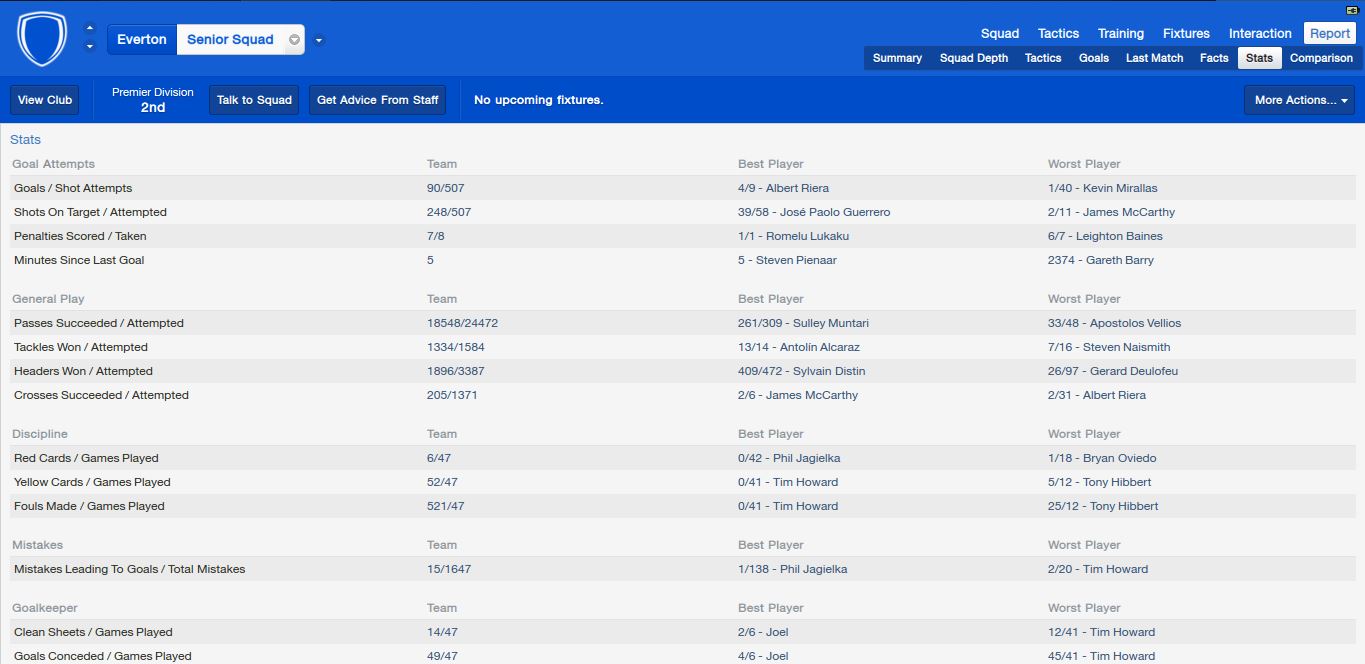Image resolution: width=1365 pixels, height=664 pixels.
Task: Click the Everton club shield badge
Action: (42, 39)
